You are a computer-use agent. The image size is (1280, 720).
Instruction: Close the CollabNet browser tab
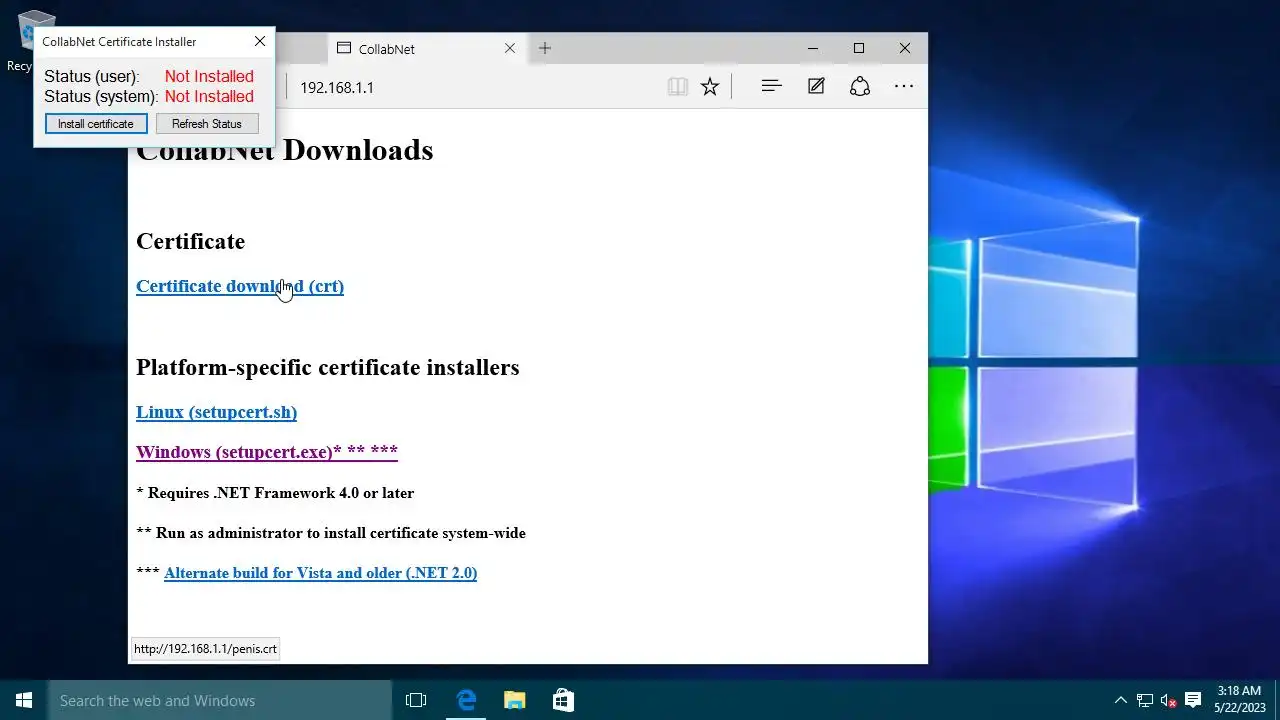click(510, 48)
